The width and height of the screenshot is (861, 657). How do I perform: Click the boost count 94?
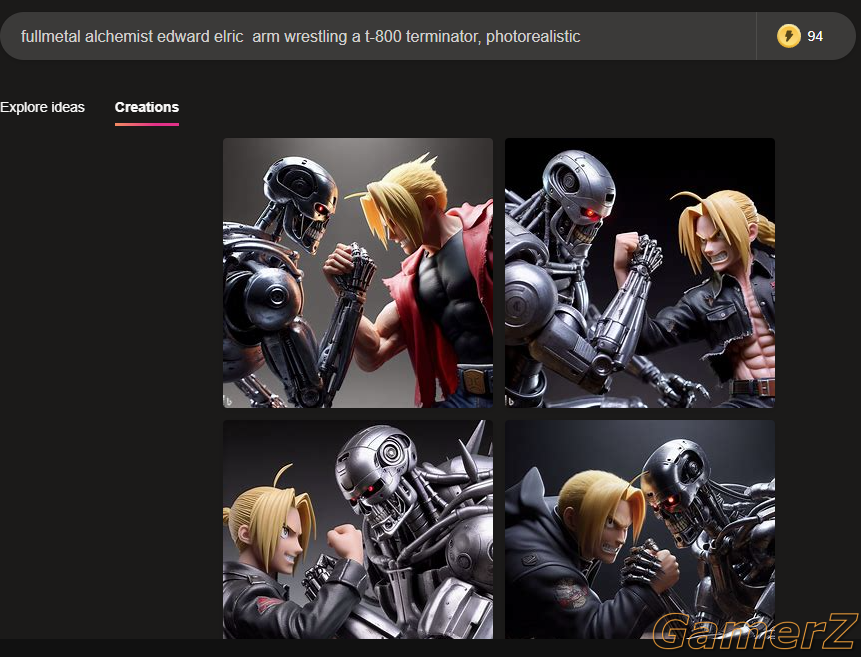(x=815, y=36)
